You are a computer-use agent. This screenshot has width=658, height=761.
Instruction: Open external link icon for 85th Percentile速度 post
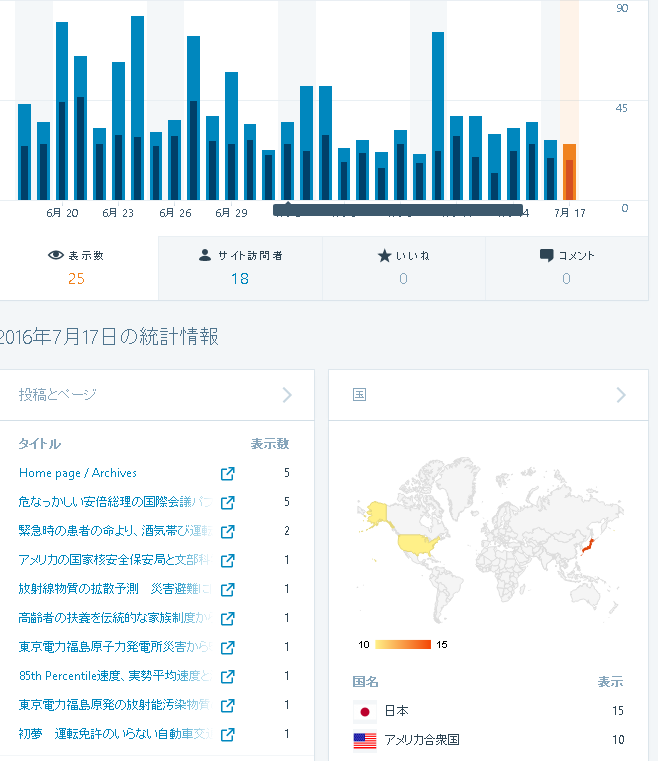[x=227, y=676]
